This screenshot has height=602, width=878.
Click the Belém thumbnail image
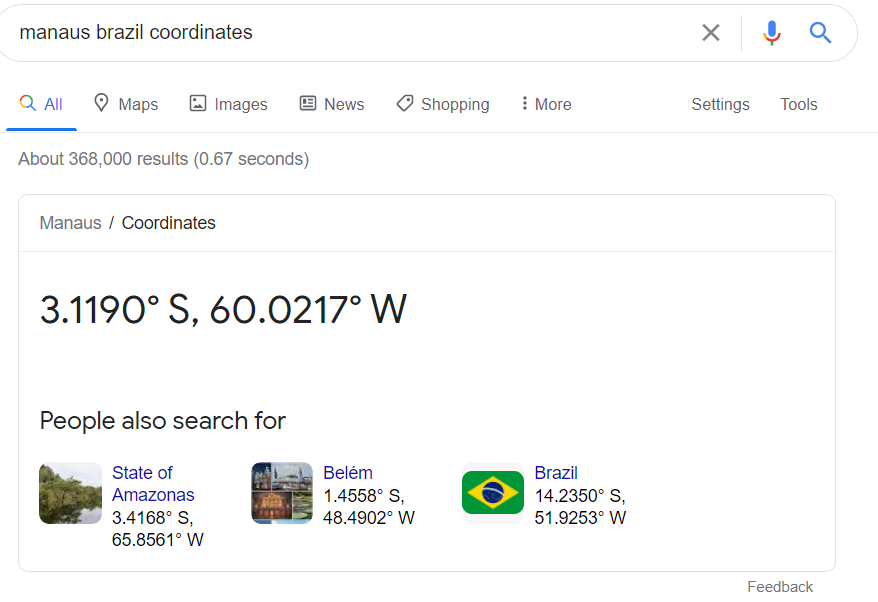282,493
